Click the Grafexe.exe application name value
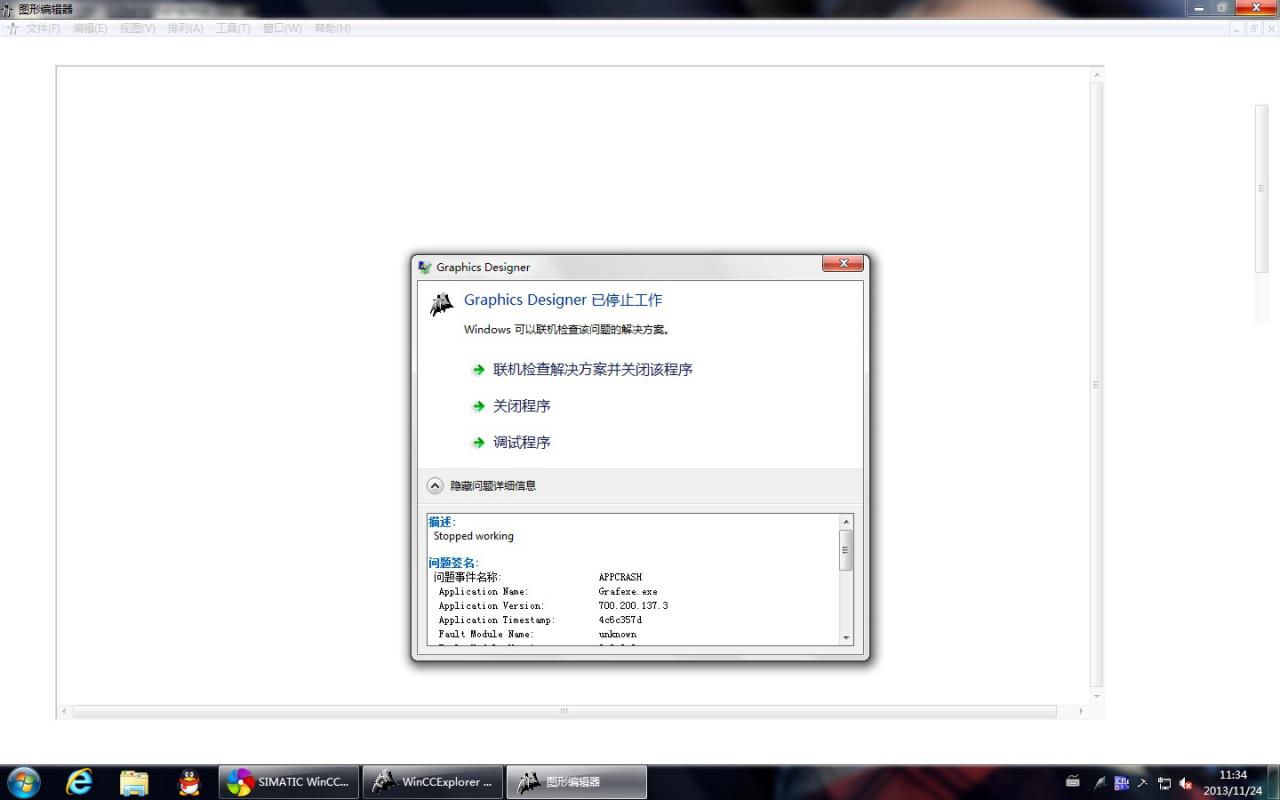This screenshot has height=800, width=1280. (x=628, y=592)
